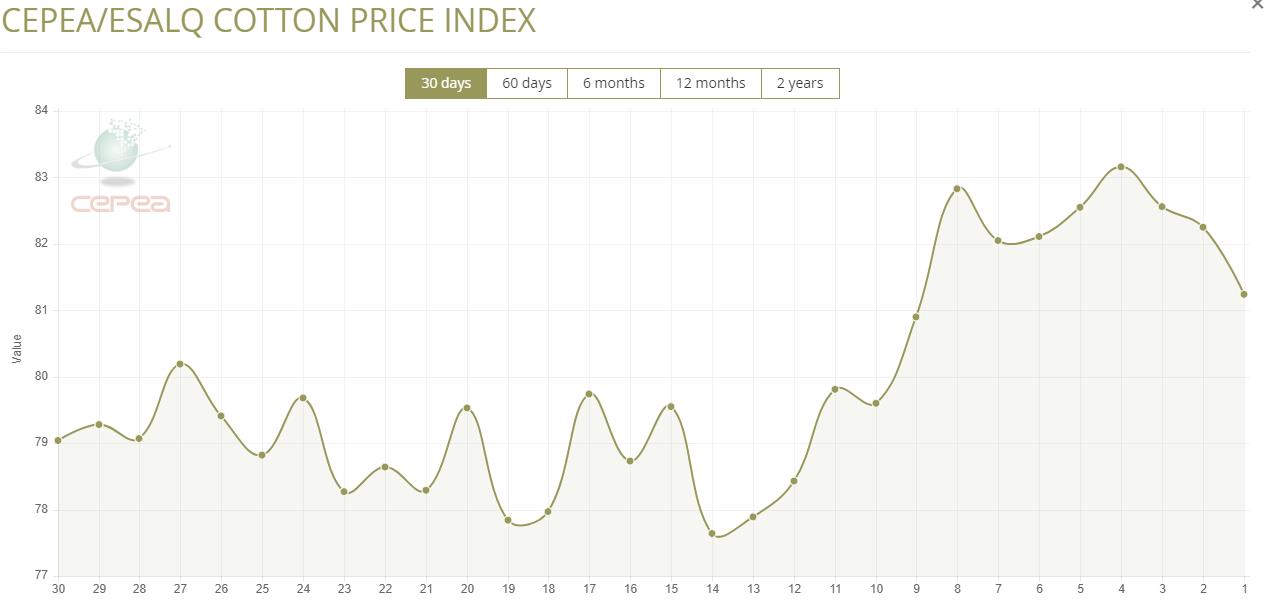Select the day 9 data point

pyautogui.click(x=916, y=317)
